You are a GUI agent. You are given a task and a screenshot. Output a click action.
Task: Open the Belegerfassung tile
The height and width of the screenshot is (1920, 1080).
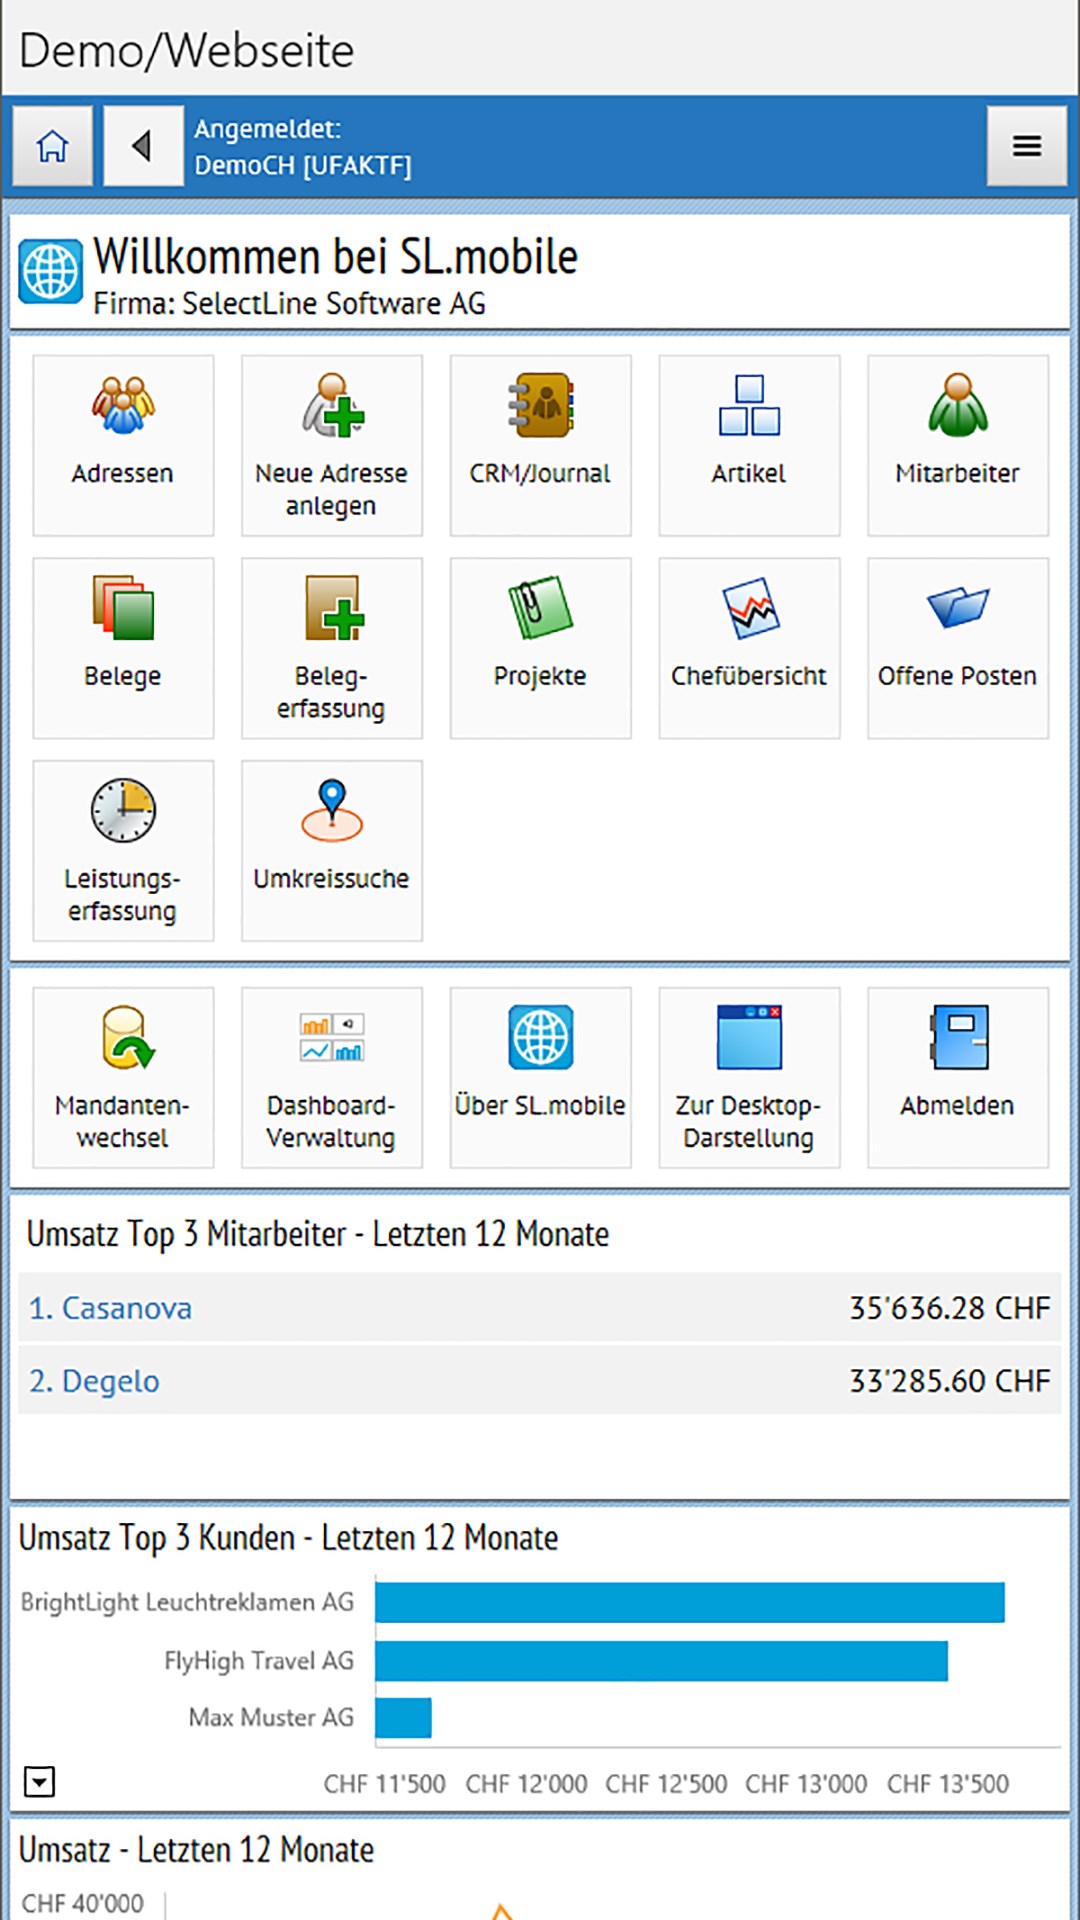click(x=332, y=649)
